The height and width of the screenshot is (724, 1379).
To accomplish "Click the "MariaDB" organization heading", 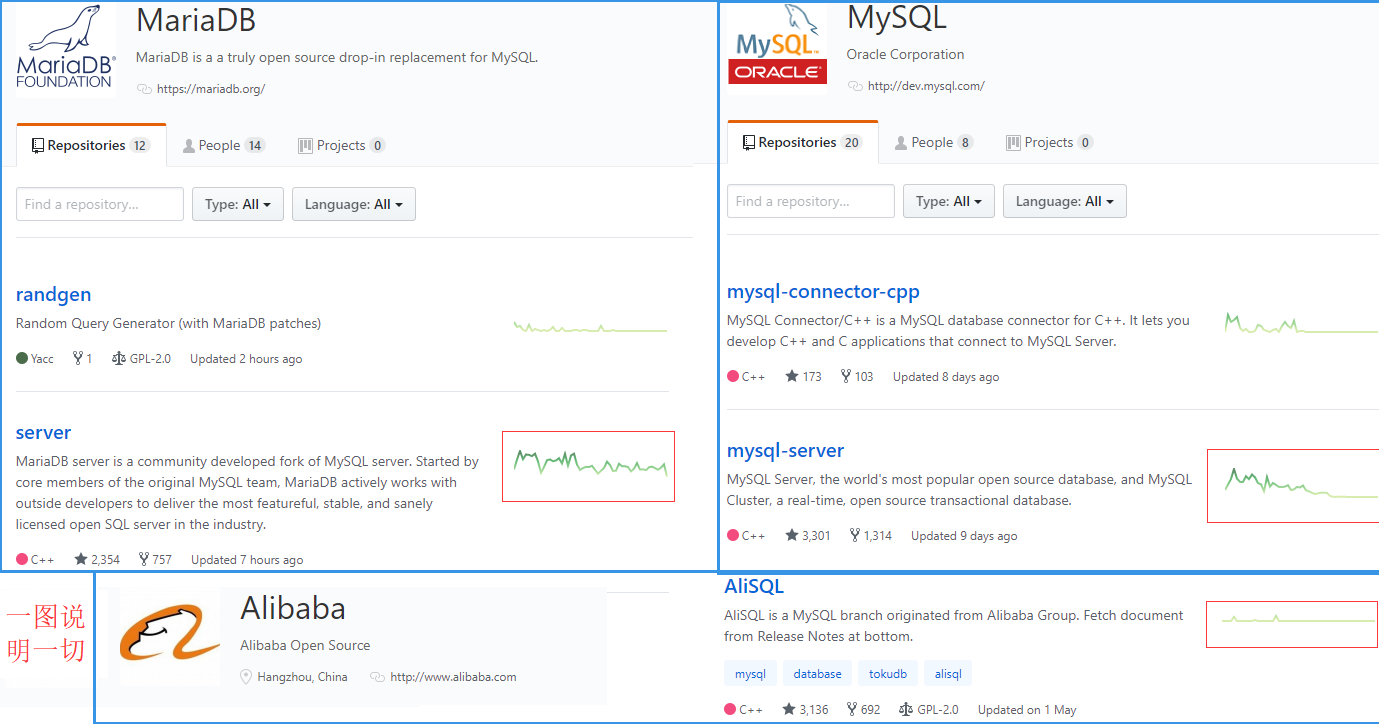I will click(196, 20).
